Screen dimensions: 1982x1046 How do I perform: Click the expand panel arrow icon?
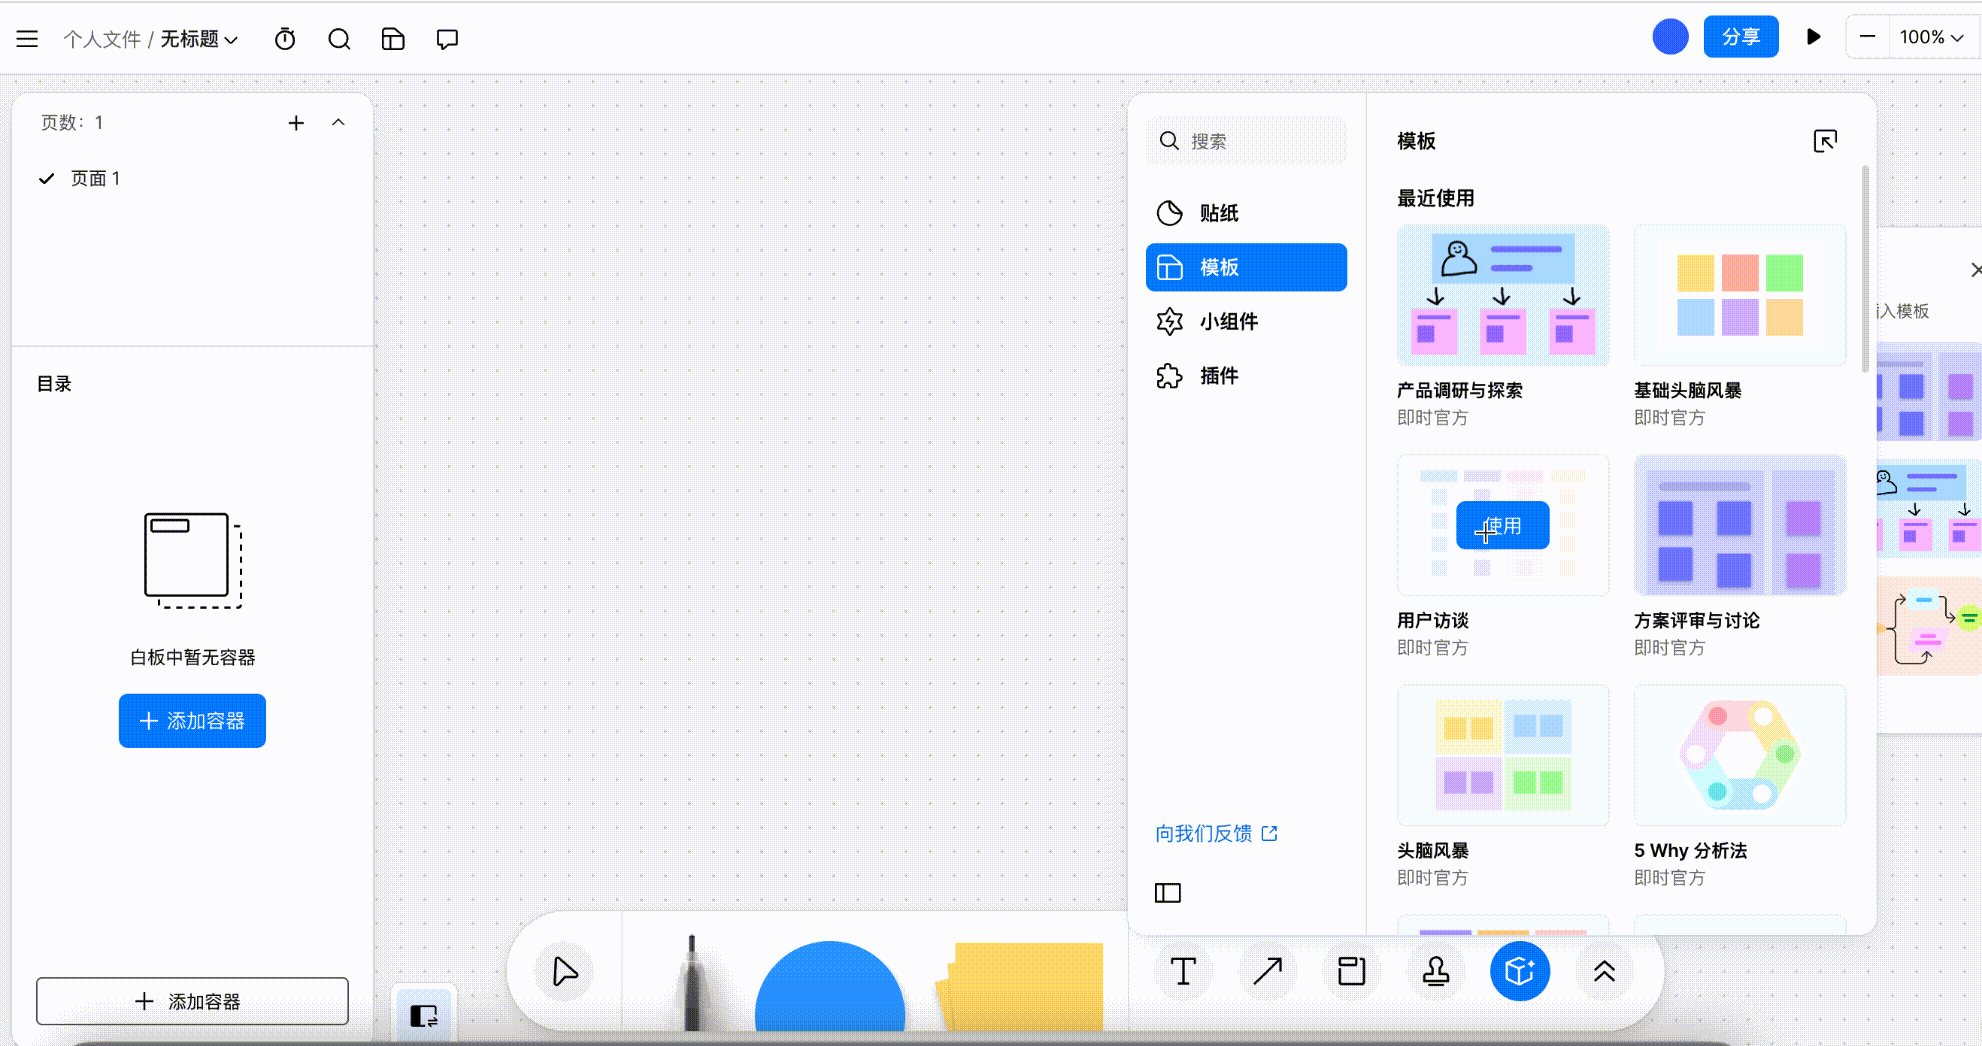pos(1825,141)
